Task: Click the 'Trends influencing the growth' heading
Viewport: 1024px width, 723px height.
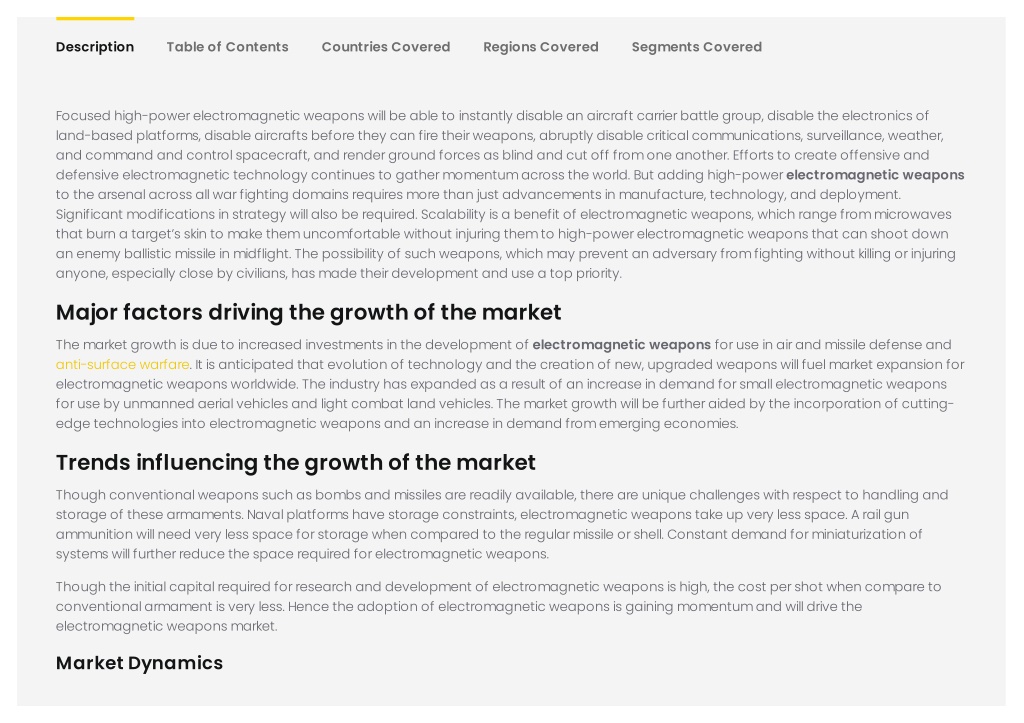Action: [x=296, y=462]
